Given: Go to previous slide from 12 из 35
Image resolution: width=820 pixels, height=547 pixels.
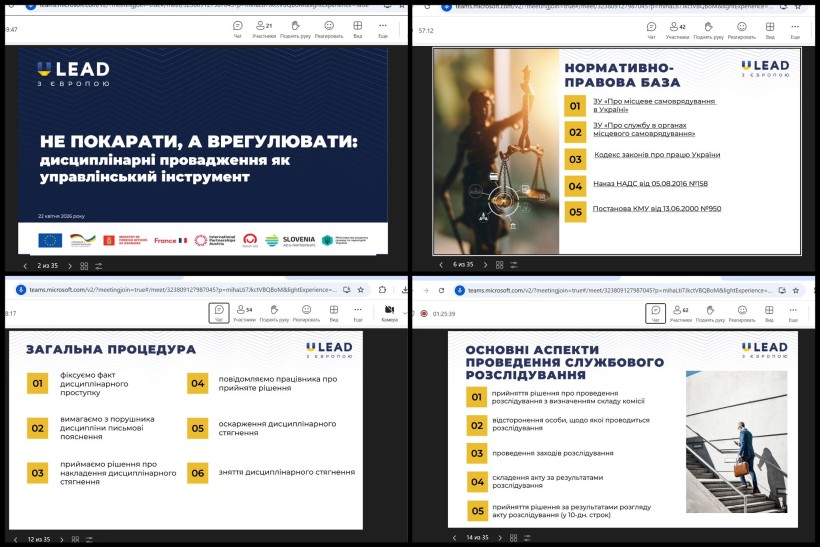Looking at the screenshot, I should click(x=16, y=539).
